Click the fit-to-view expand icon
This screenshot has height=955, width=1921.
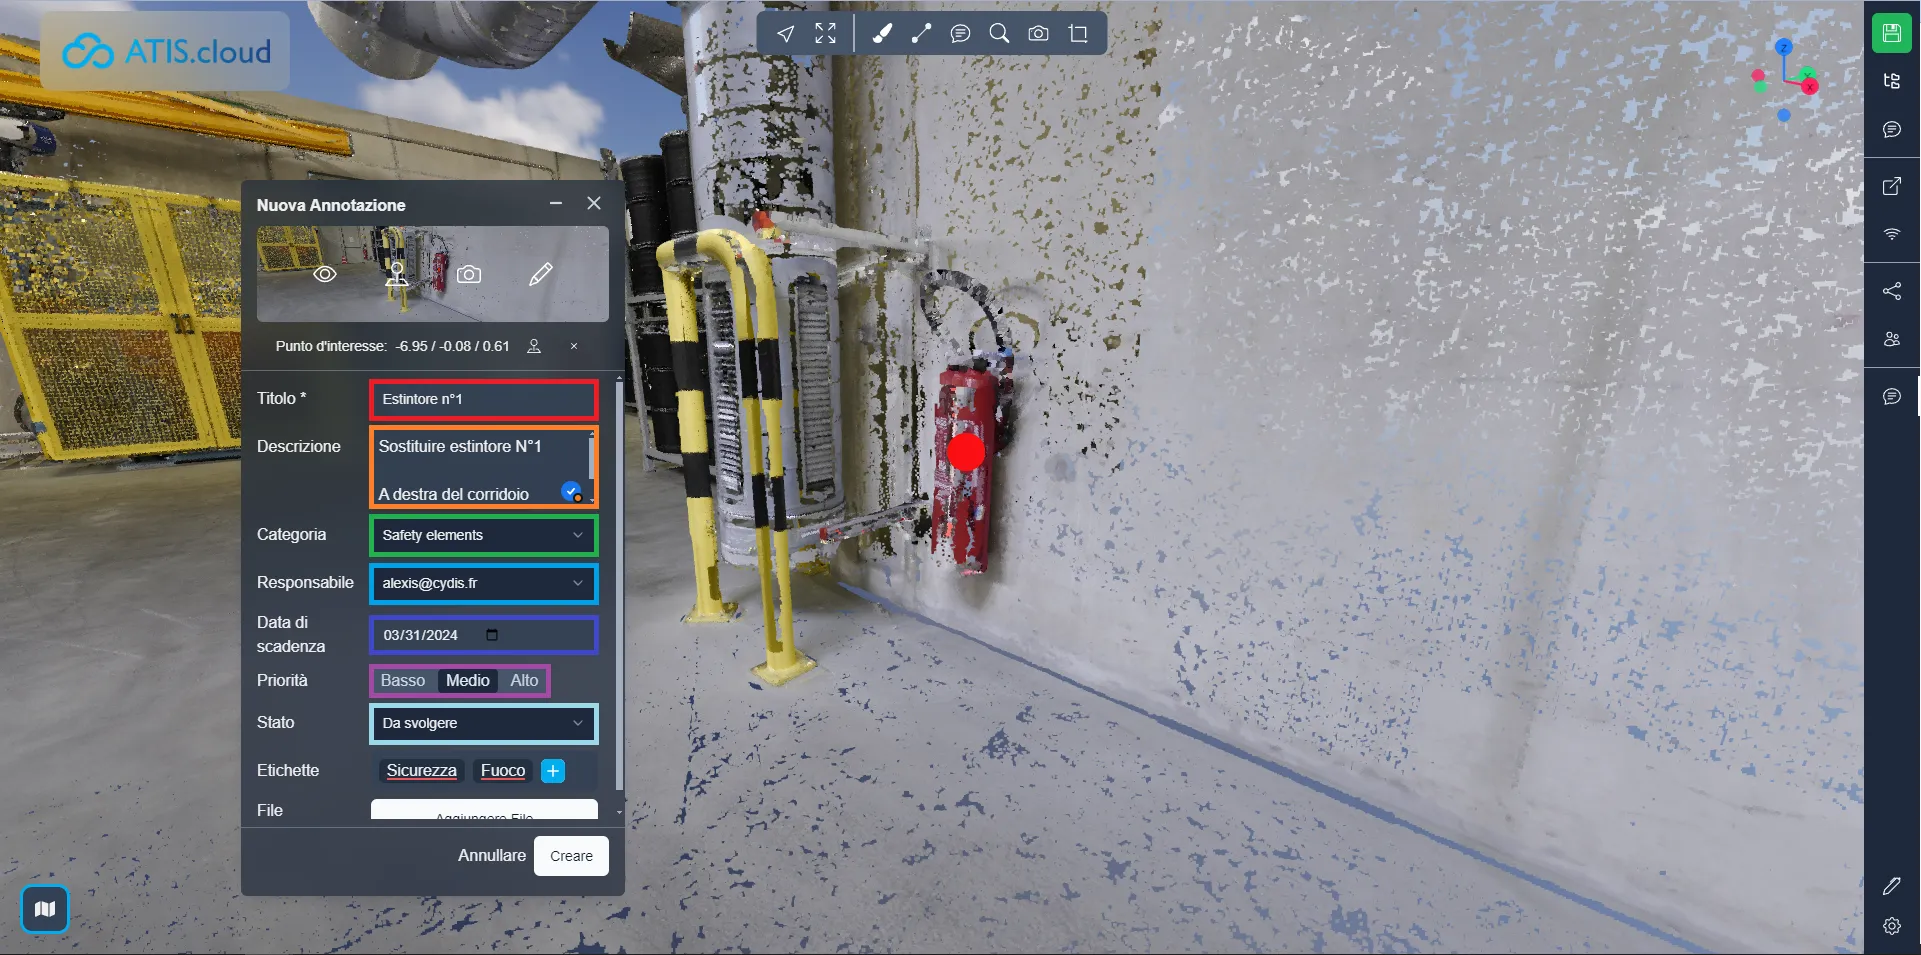click(825, 34)
